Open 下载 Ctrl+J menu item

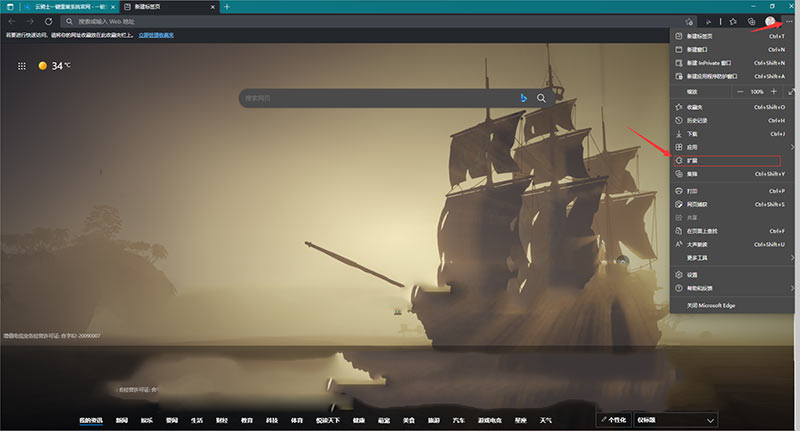732,134
